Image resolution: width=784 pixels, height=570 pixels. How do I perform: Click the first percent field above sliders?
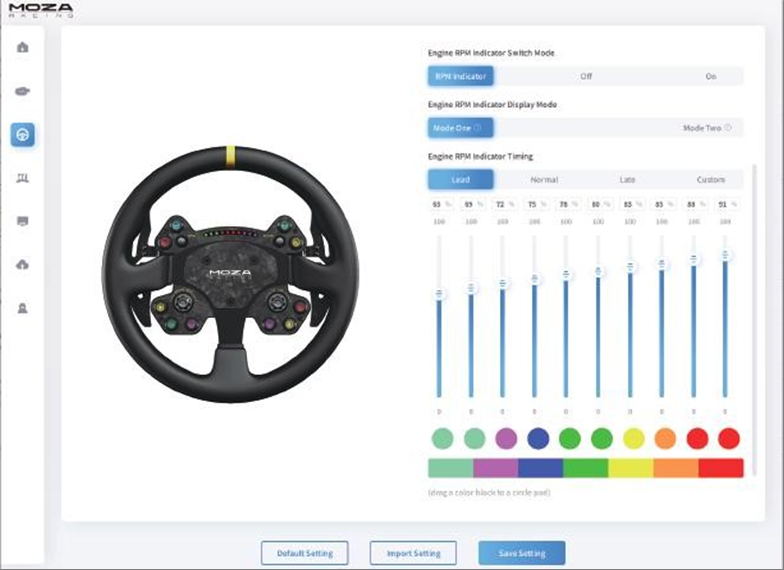pos(440,204)
